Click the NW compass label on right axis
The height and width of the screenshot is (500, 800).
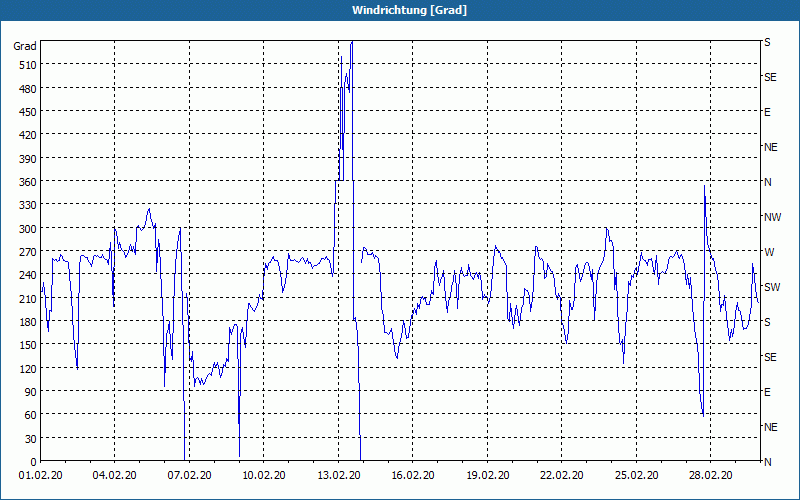772,217
